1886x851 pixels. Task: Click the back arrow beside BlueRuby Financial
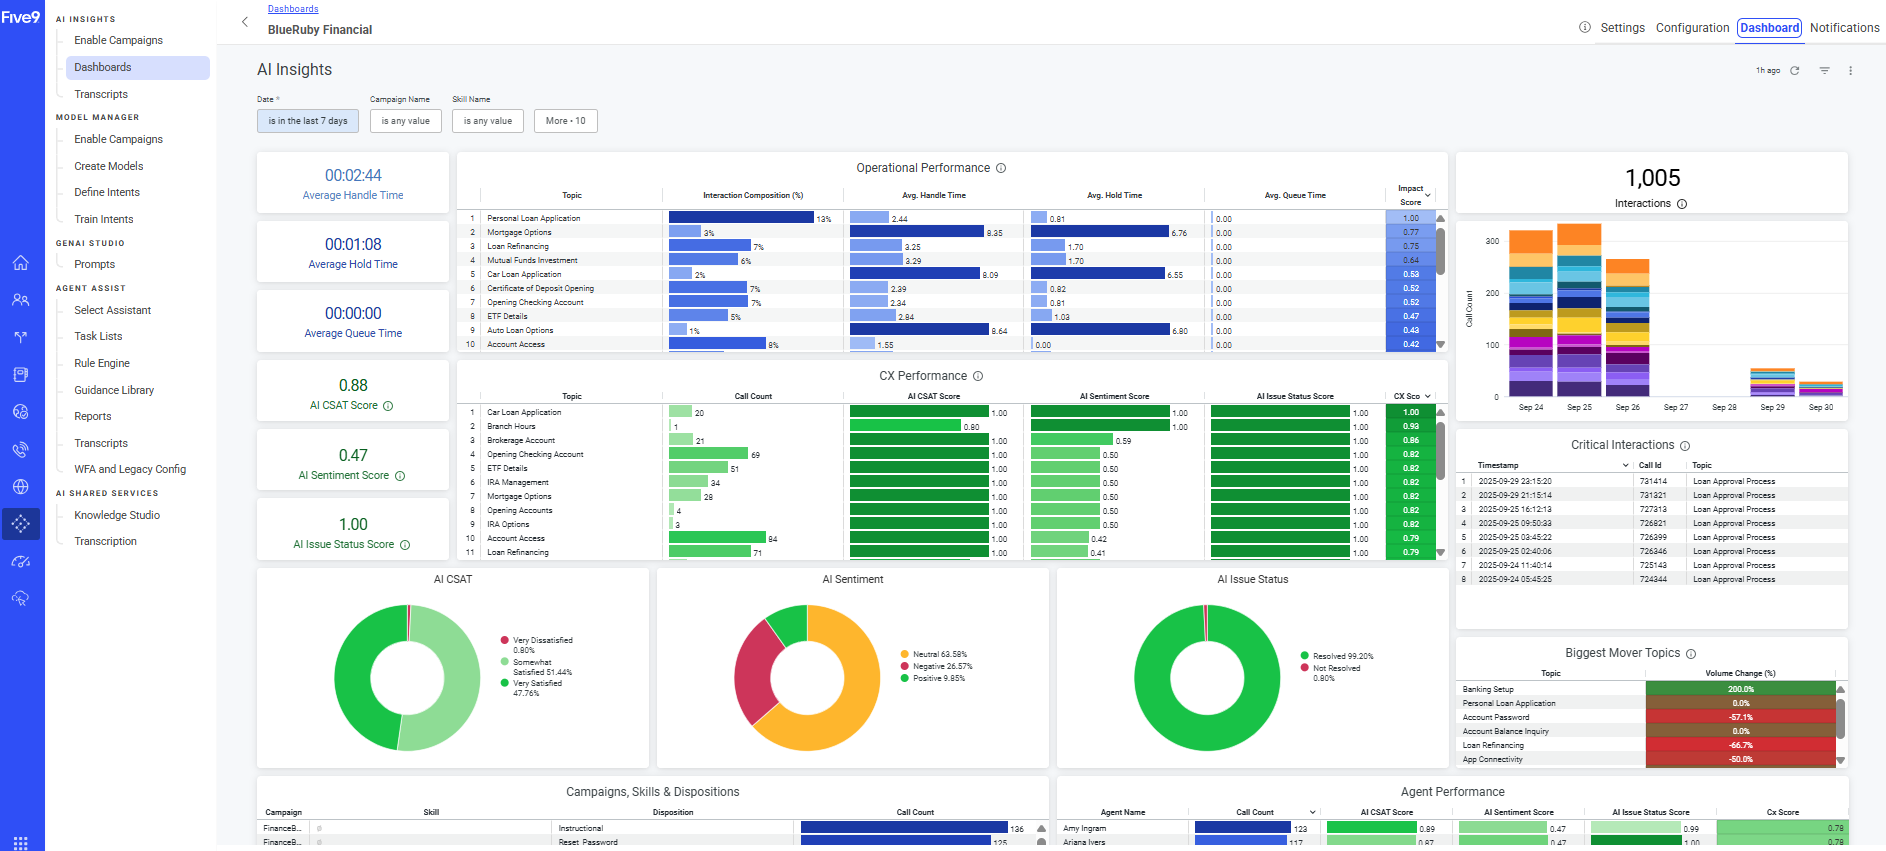coord(245,22)
